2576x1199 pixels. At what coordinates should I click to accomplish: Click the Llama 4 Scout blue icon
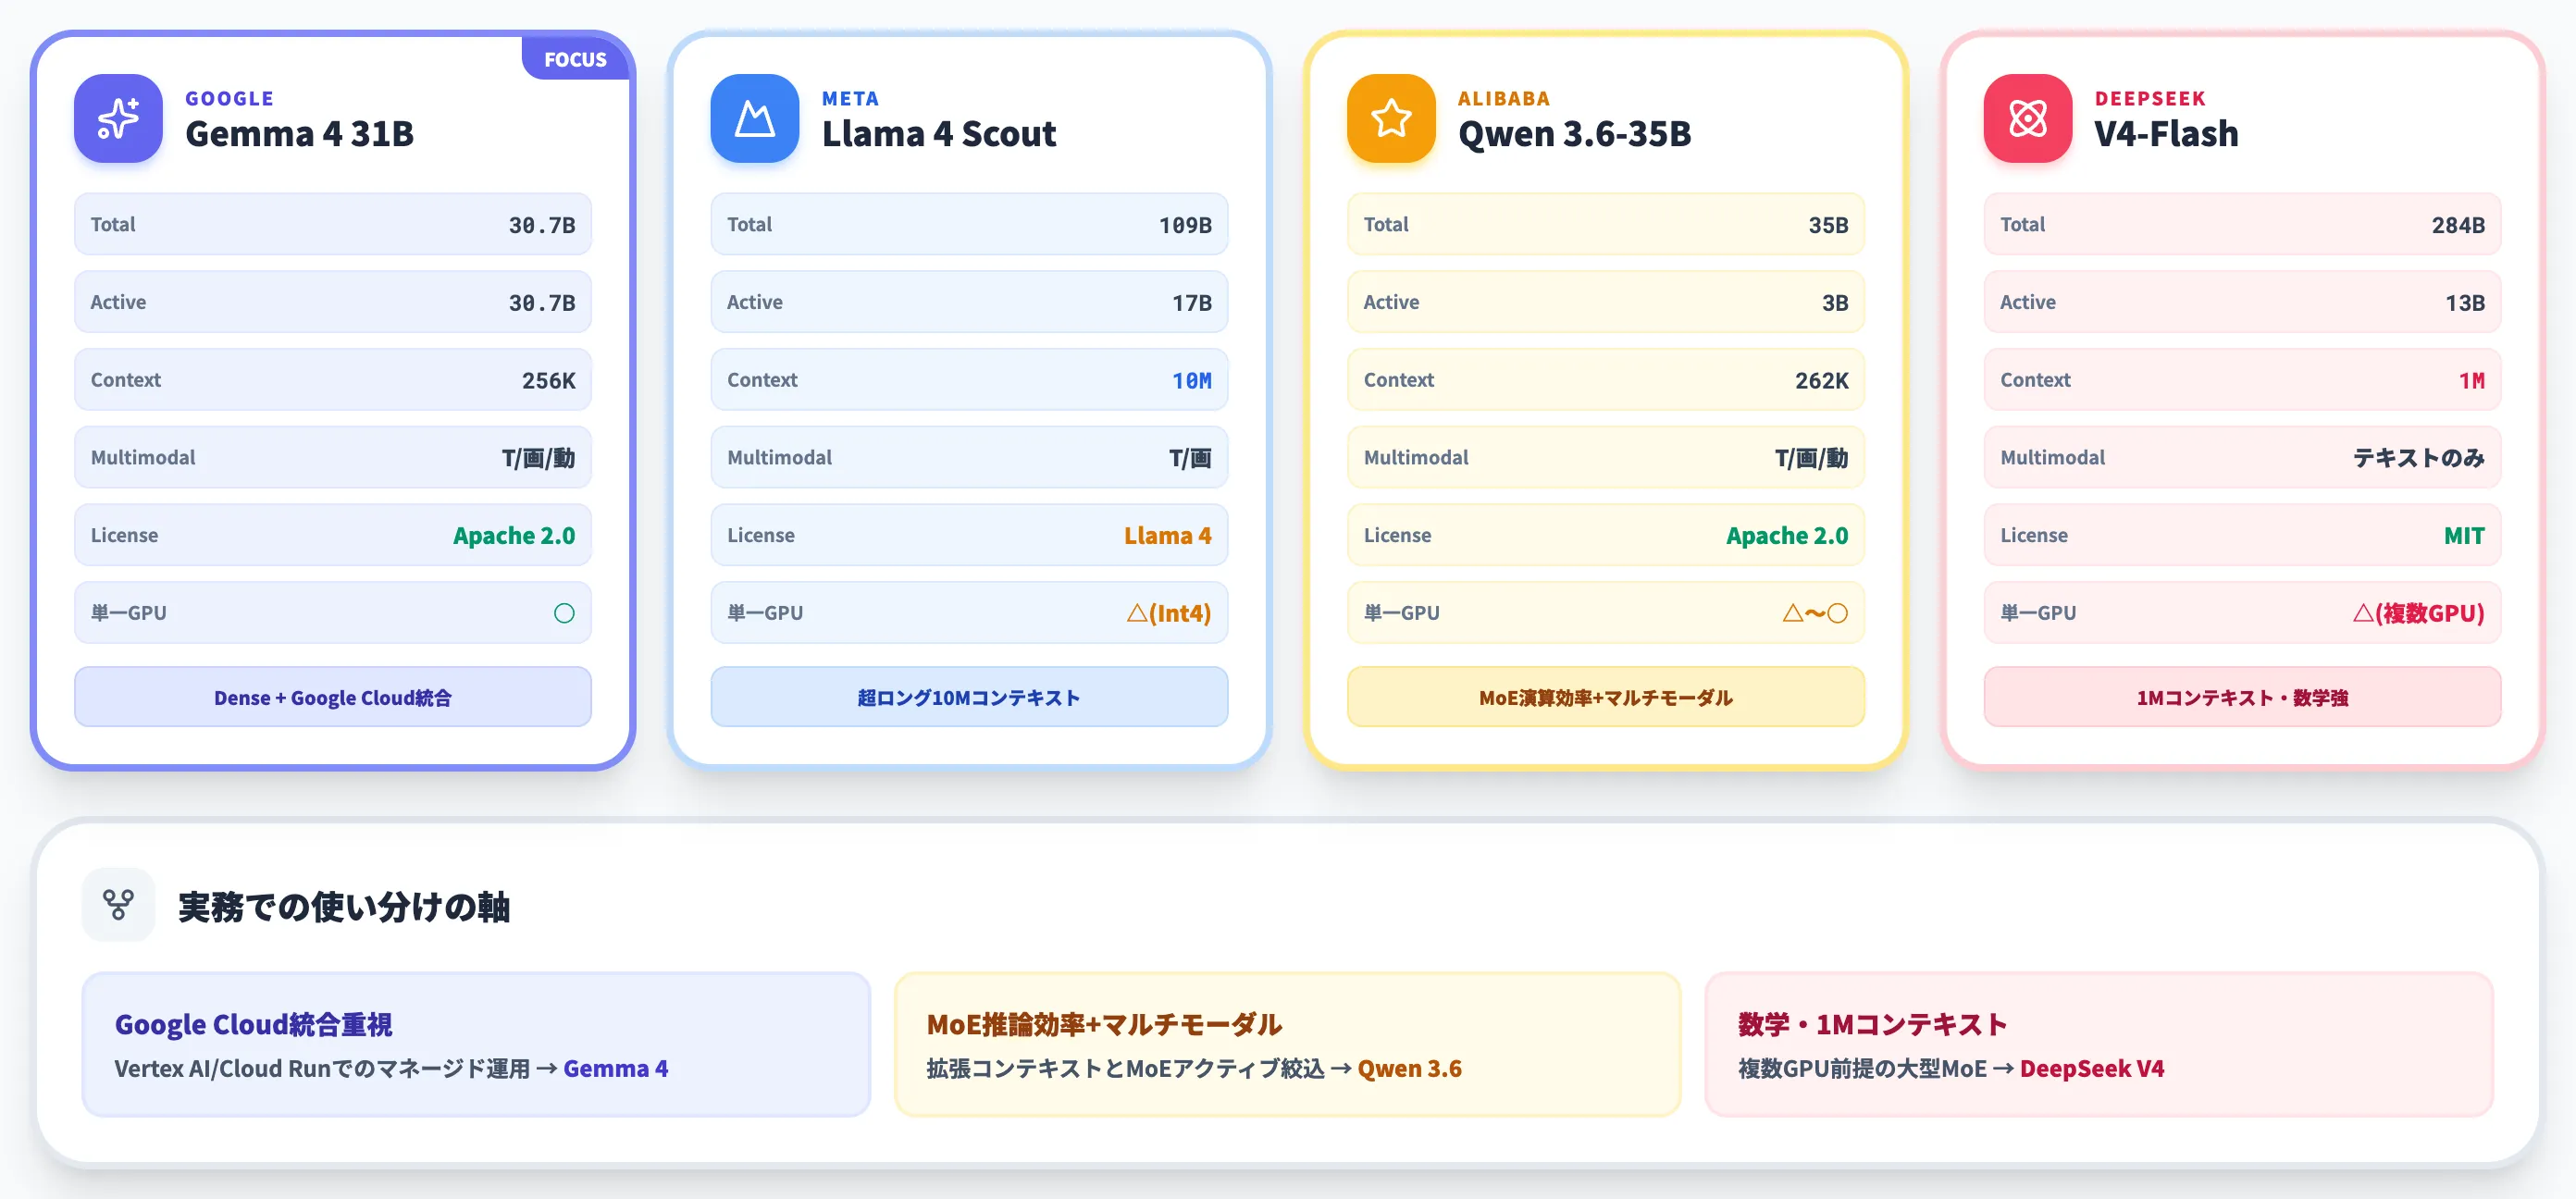pos(755,118)
